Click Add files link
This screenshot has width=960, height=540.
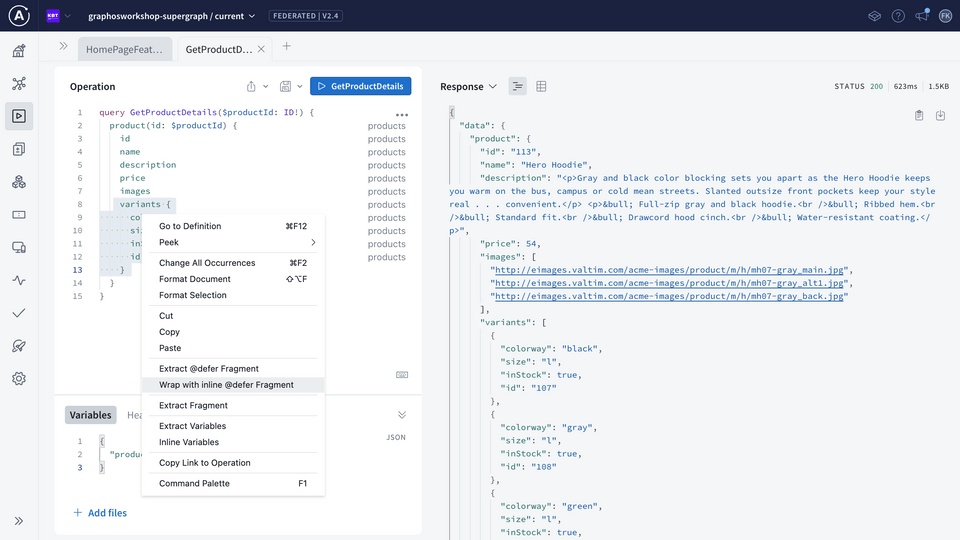click(x=100, y=513)
